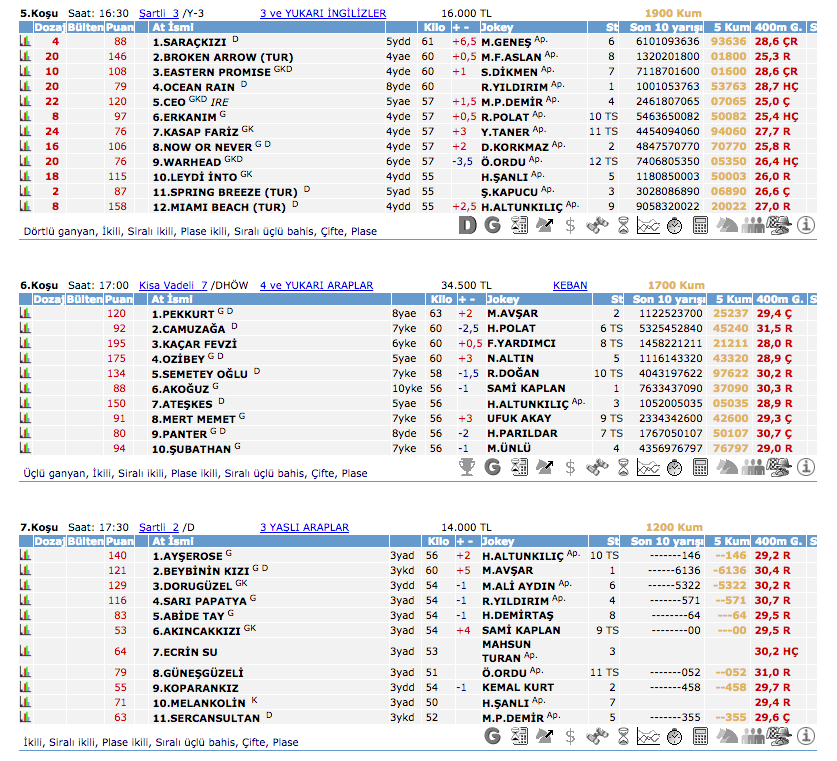Open the Kısa Vadeli 7 link
This screenshot has width=837, height=761.
[x=172, y=285]
